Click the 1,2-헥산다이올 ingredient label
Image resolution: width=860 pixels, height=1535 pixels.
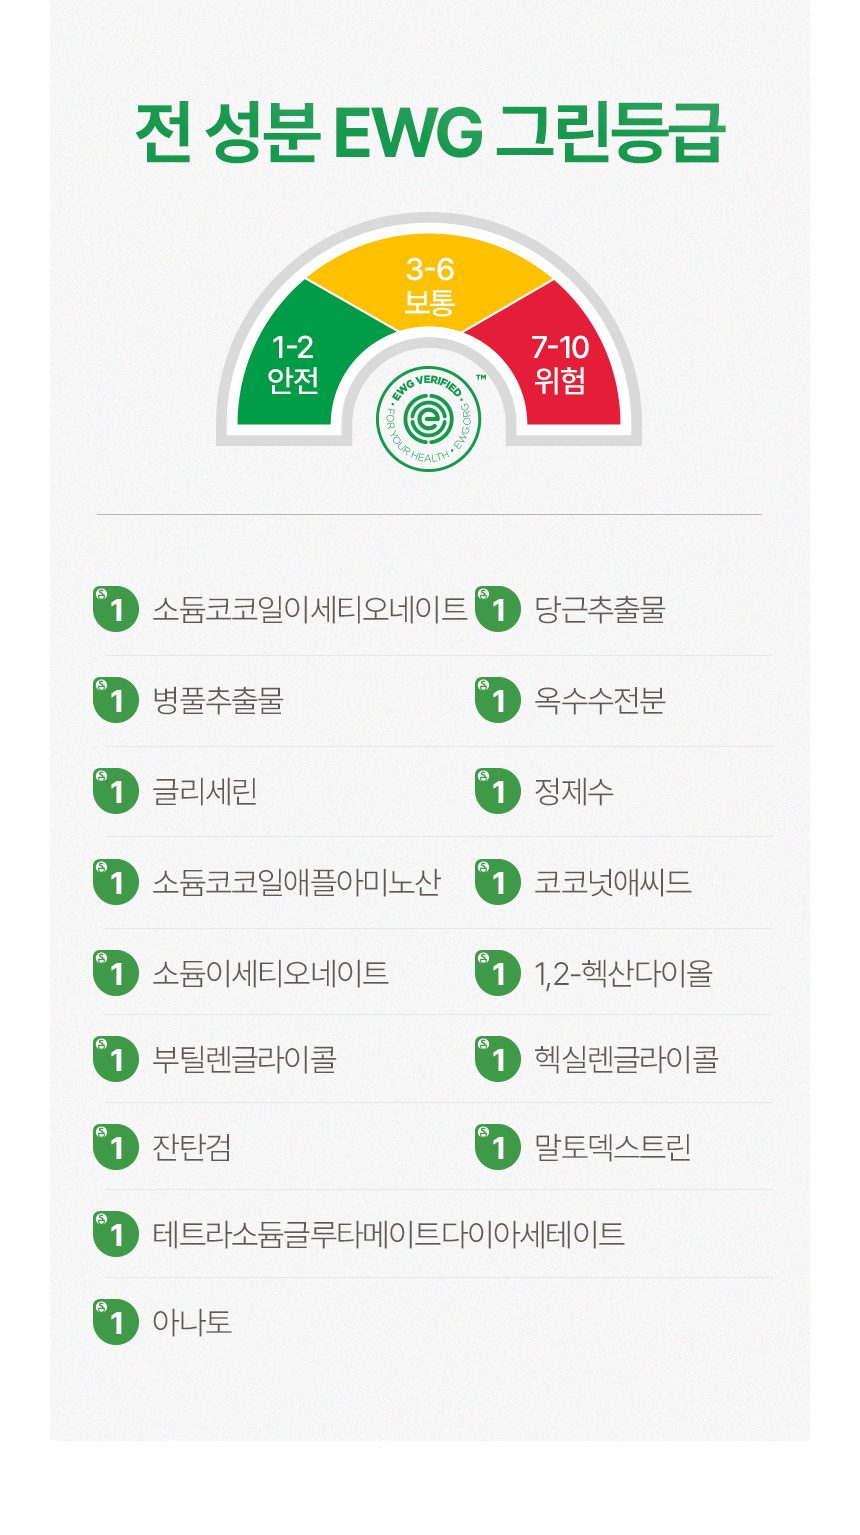(623, 973)
